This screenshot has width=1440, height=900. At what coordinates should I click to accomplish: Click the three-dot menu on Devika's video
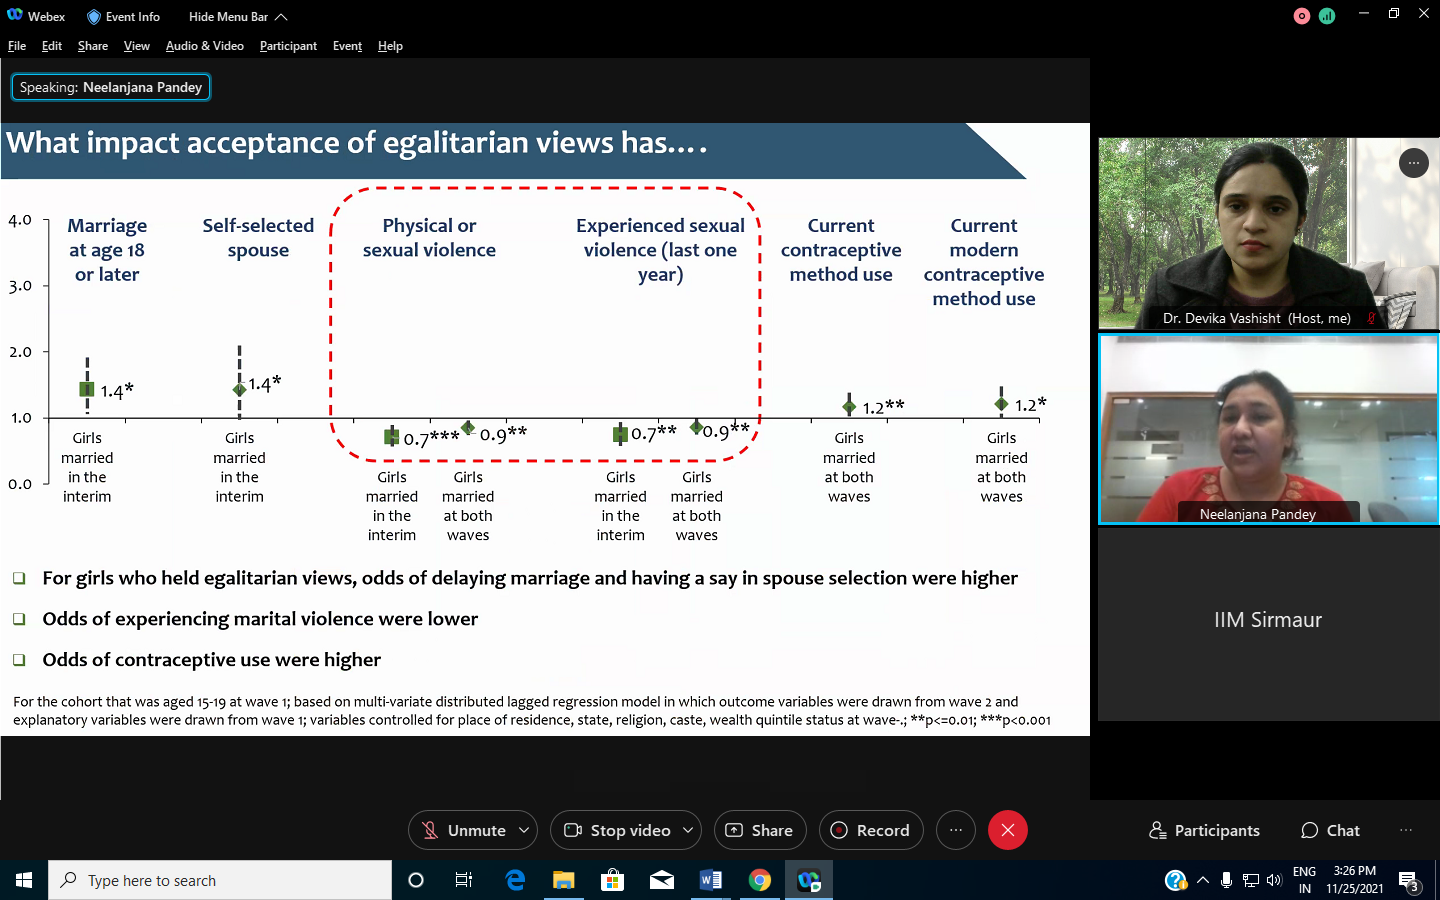[x=1413, y=163]
